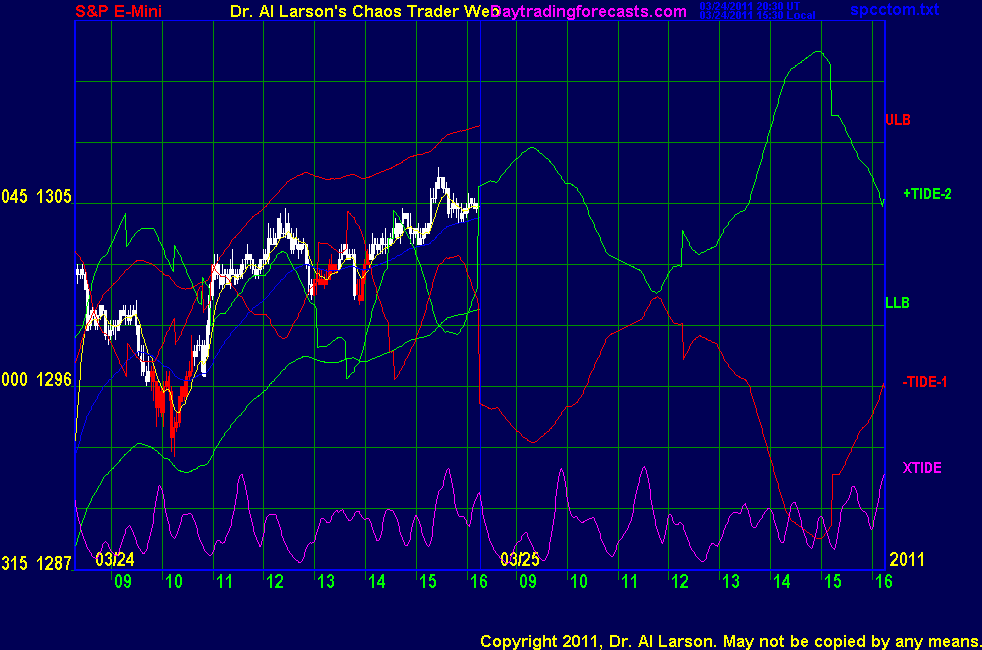Select the 03/25 date label
The width and height of the screenshot is (982, 650).
coord(519,559)
